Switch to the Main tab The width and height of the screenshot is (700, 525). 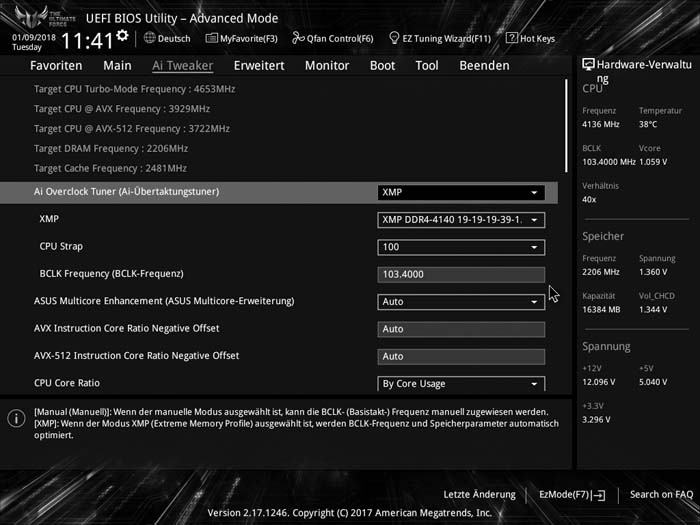(117, 66)
